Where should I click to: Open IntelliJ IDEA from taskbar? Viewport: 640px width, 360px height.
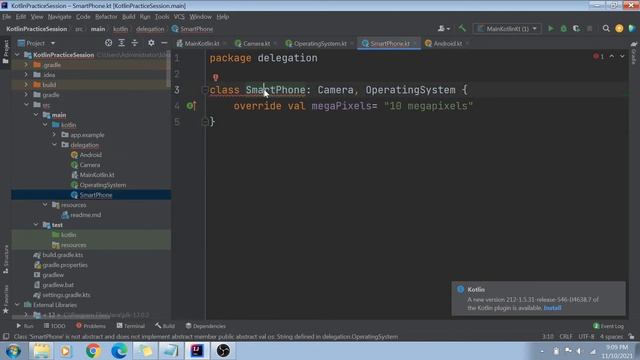197,351
